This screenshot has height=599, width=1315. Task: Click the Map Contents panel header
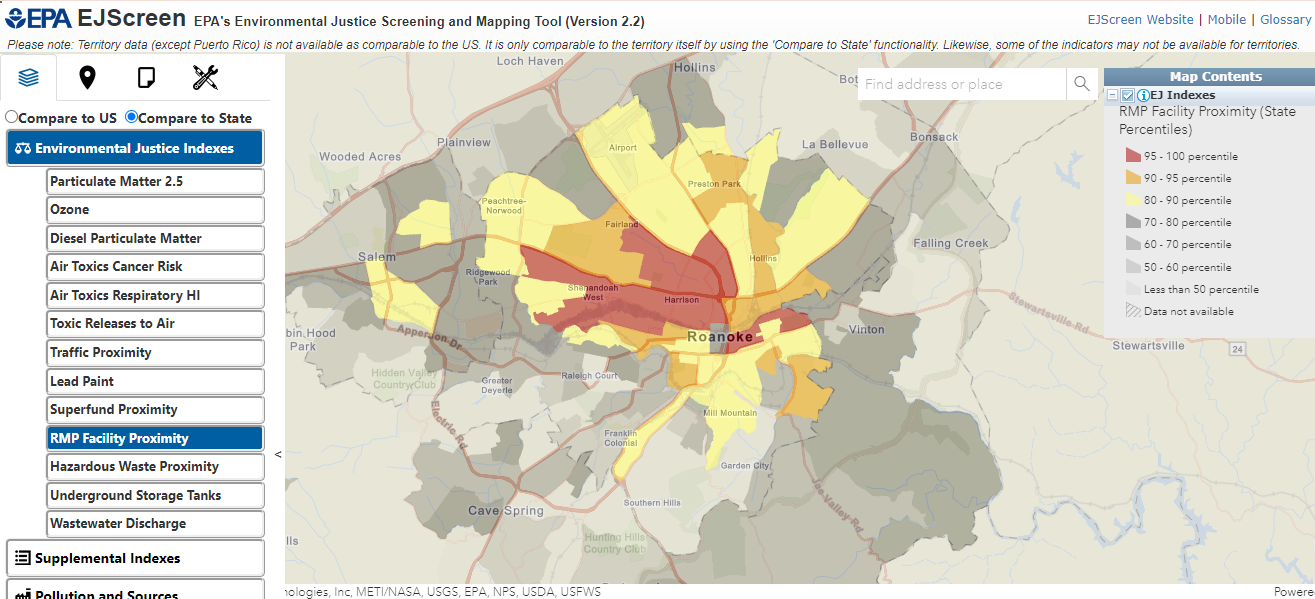1209,76
